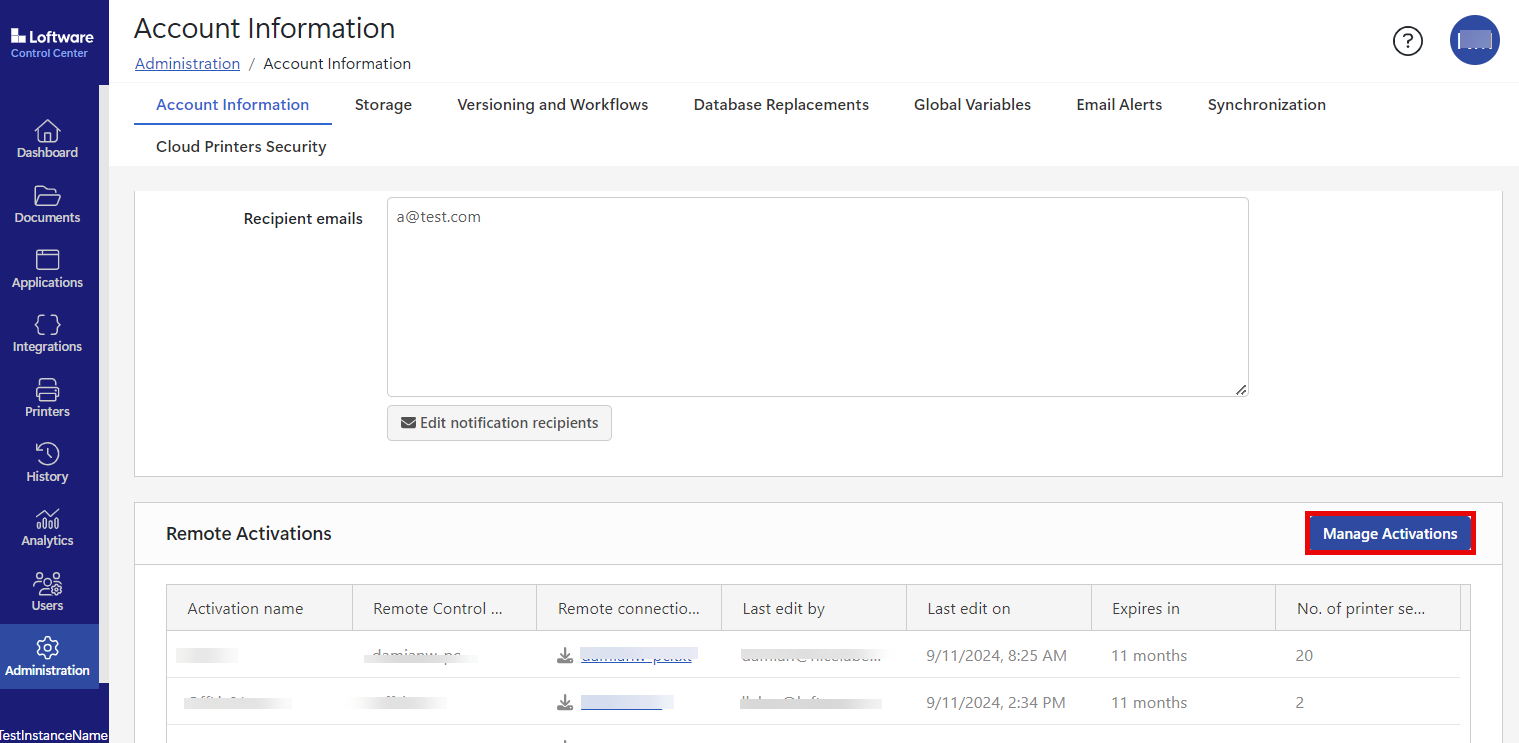Click the Expires in column header
The height and width of the screenshot is (743, 1519).
[1145, 608]
